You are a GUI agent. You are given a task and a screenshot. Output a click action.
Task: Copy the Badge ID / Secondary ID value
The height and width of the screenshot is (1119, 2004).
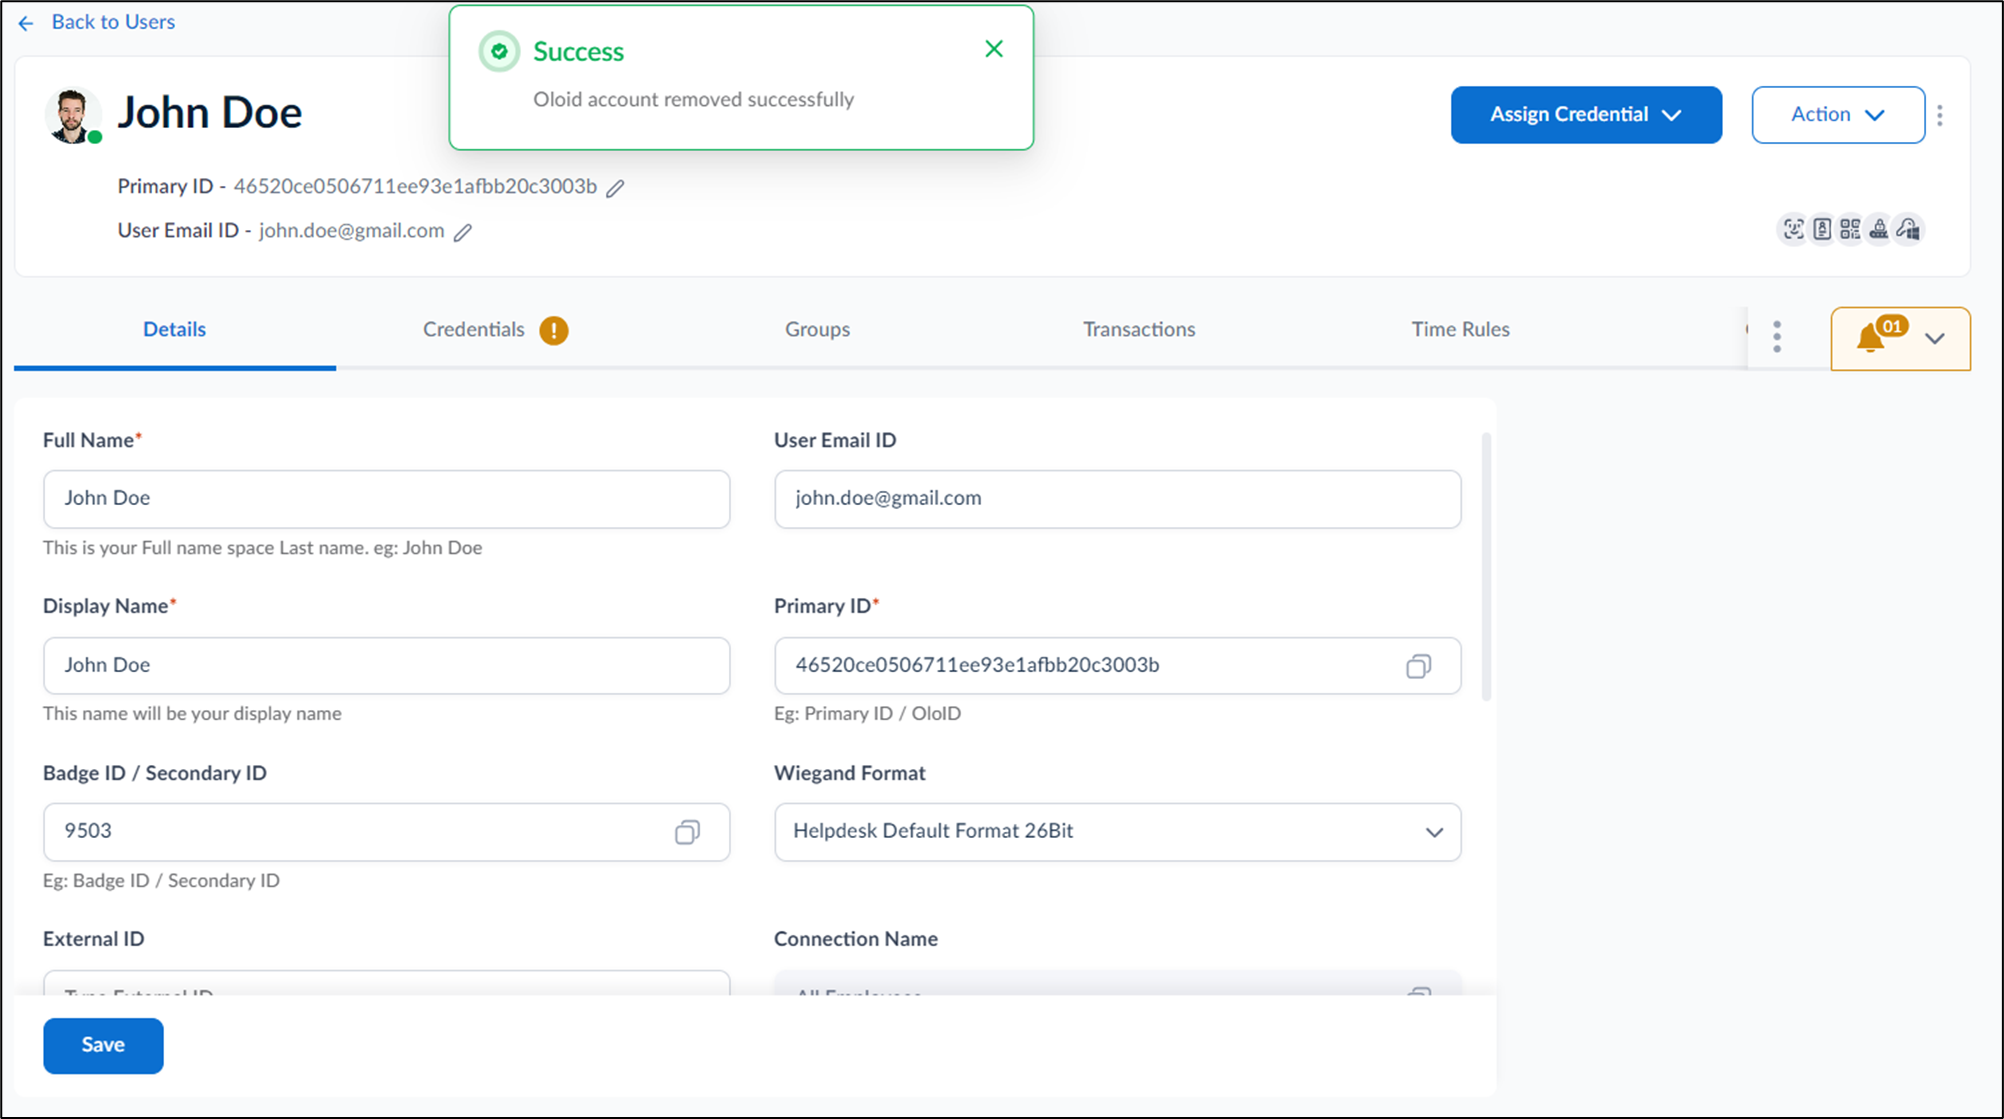(687, 832)
